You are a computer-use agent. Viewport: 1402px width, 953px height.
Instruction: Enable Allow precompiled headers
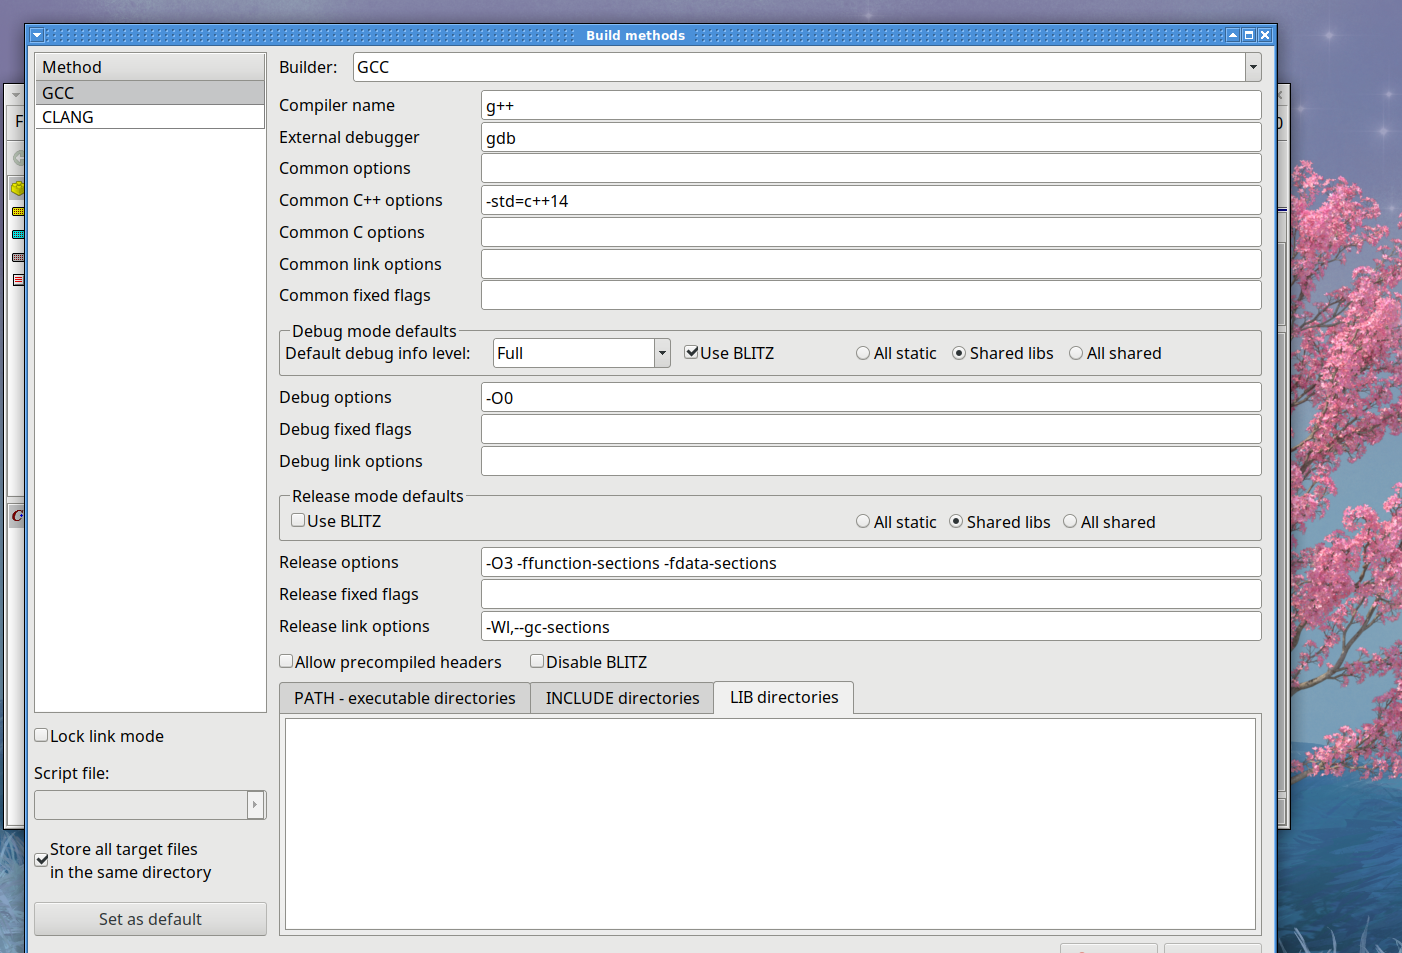(286, 662)
